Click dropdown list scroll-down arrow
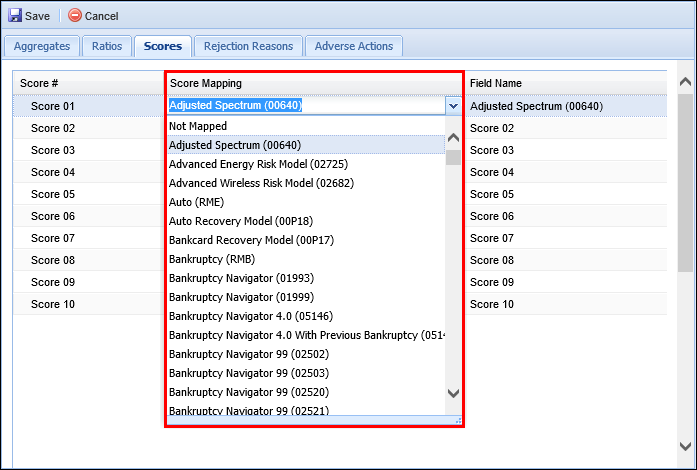 pos(453,393)
